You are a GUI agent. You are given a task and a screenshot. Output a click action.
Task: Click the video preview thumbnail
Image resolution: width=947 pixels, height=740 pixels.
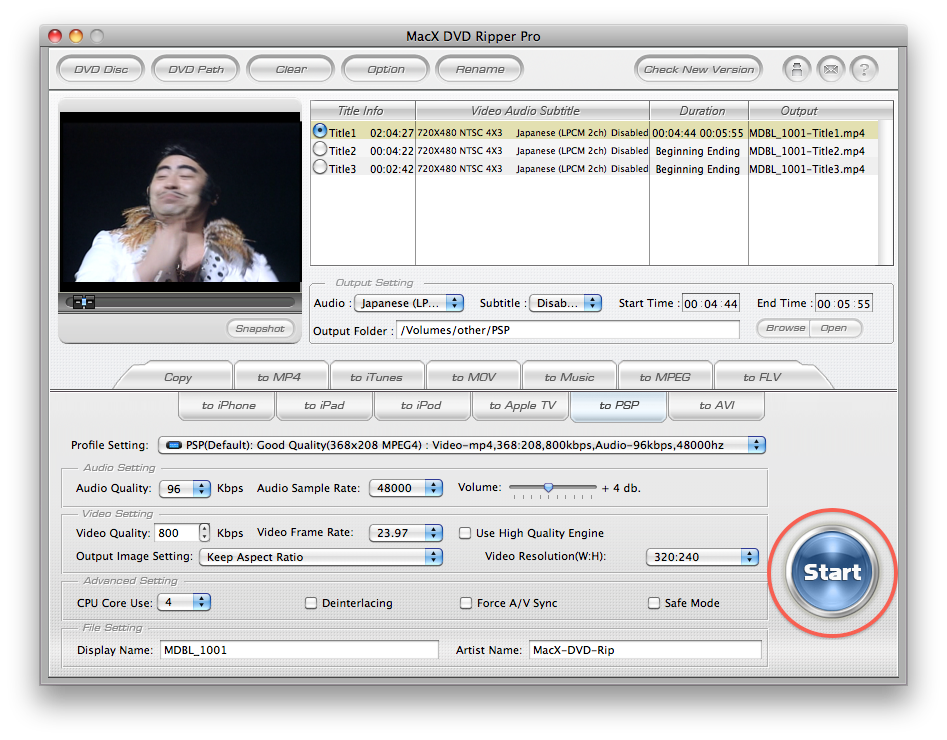click(x=180, y=202)
